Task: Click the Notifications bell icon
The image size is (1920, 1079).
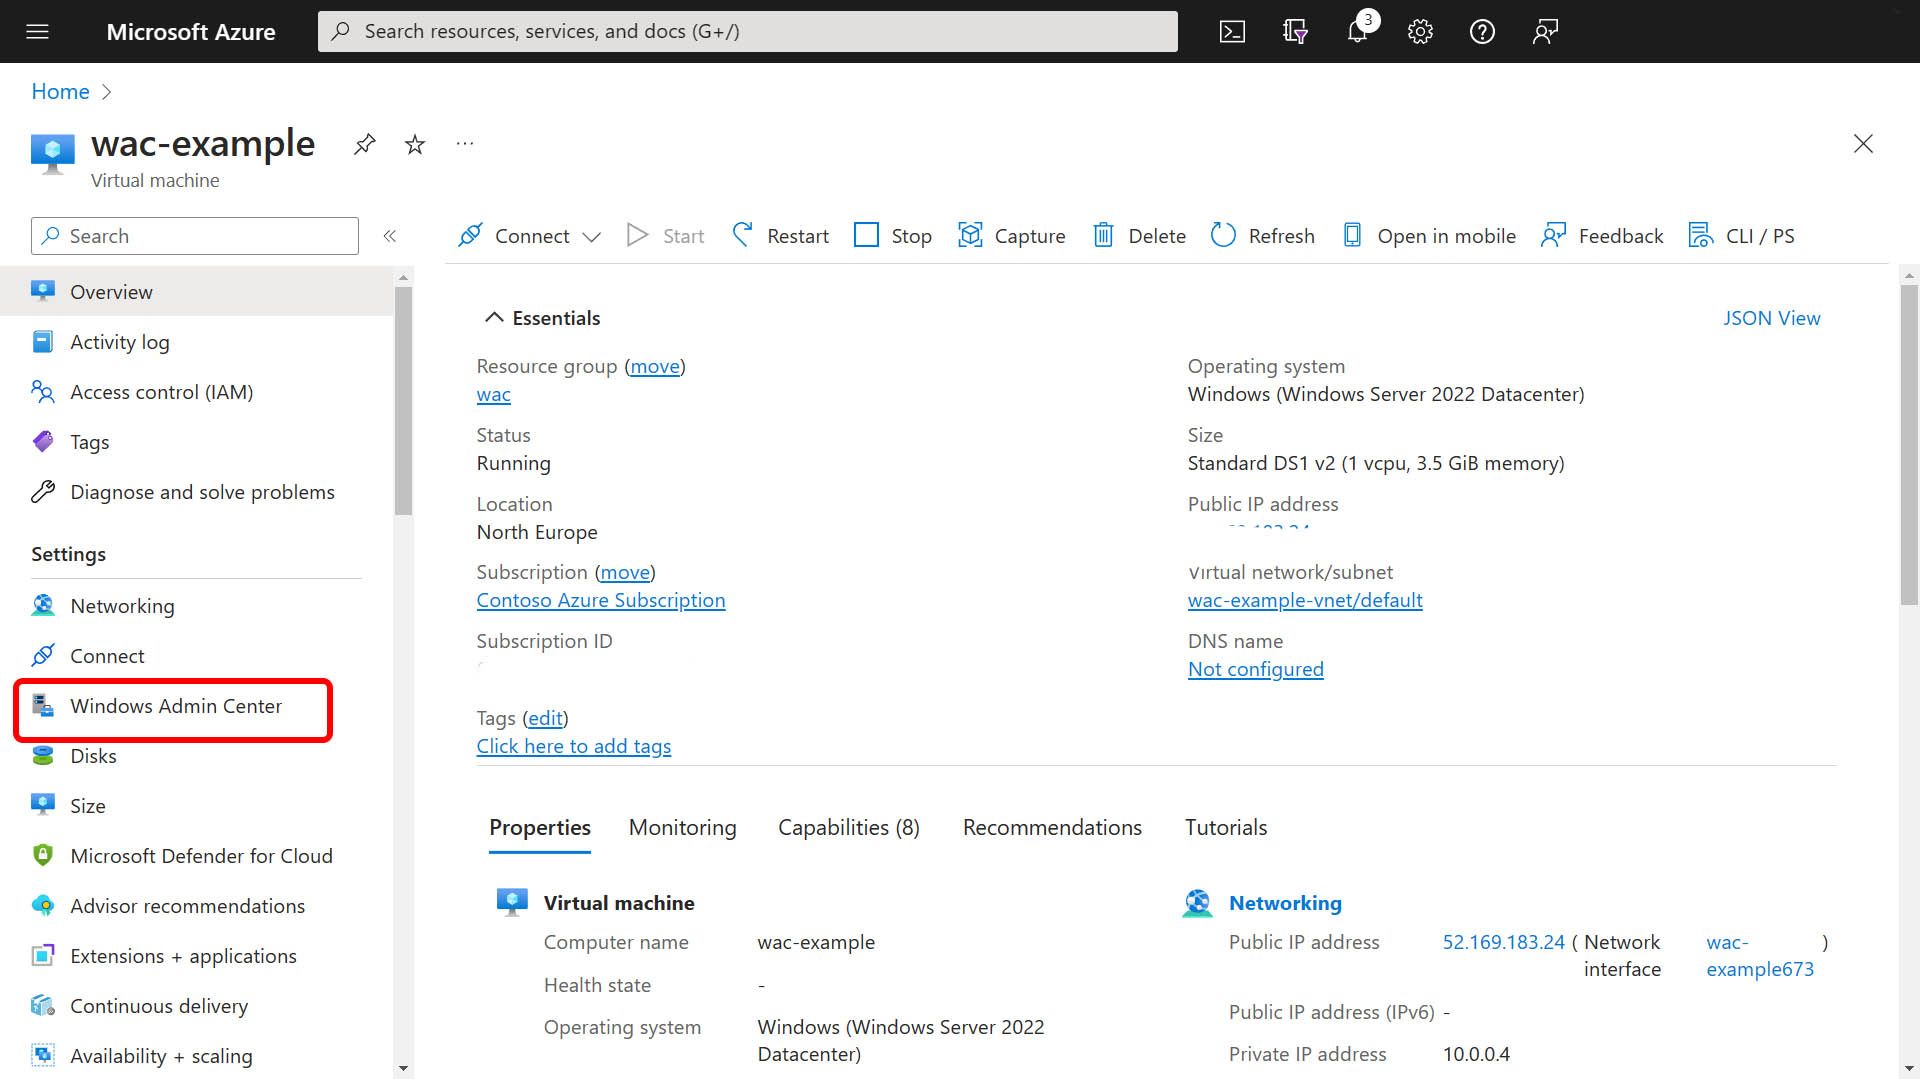Action: point(1357,31)
